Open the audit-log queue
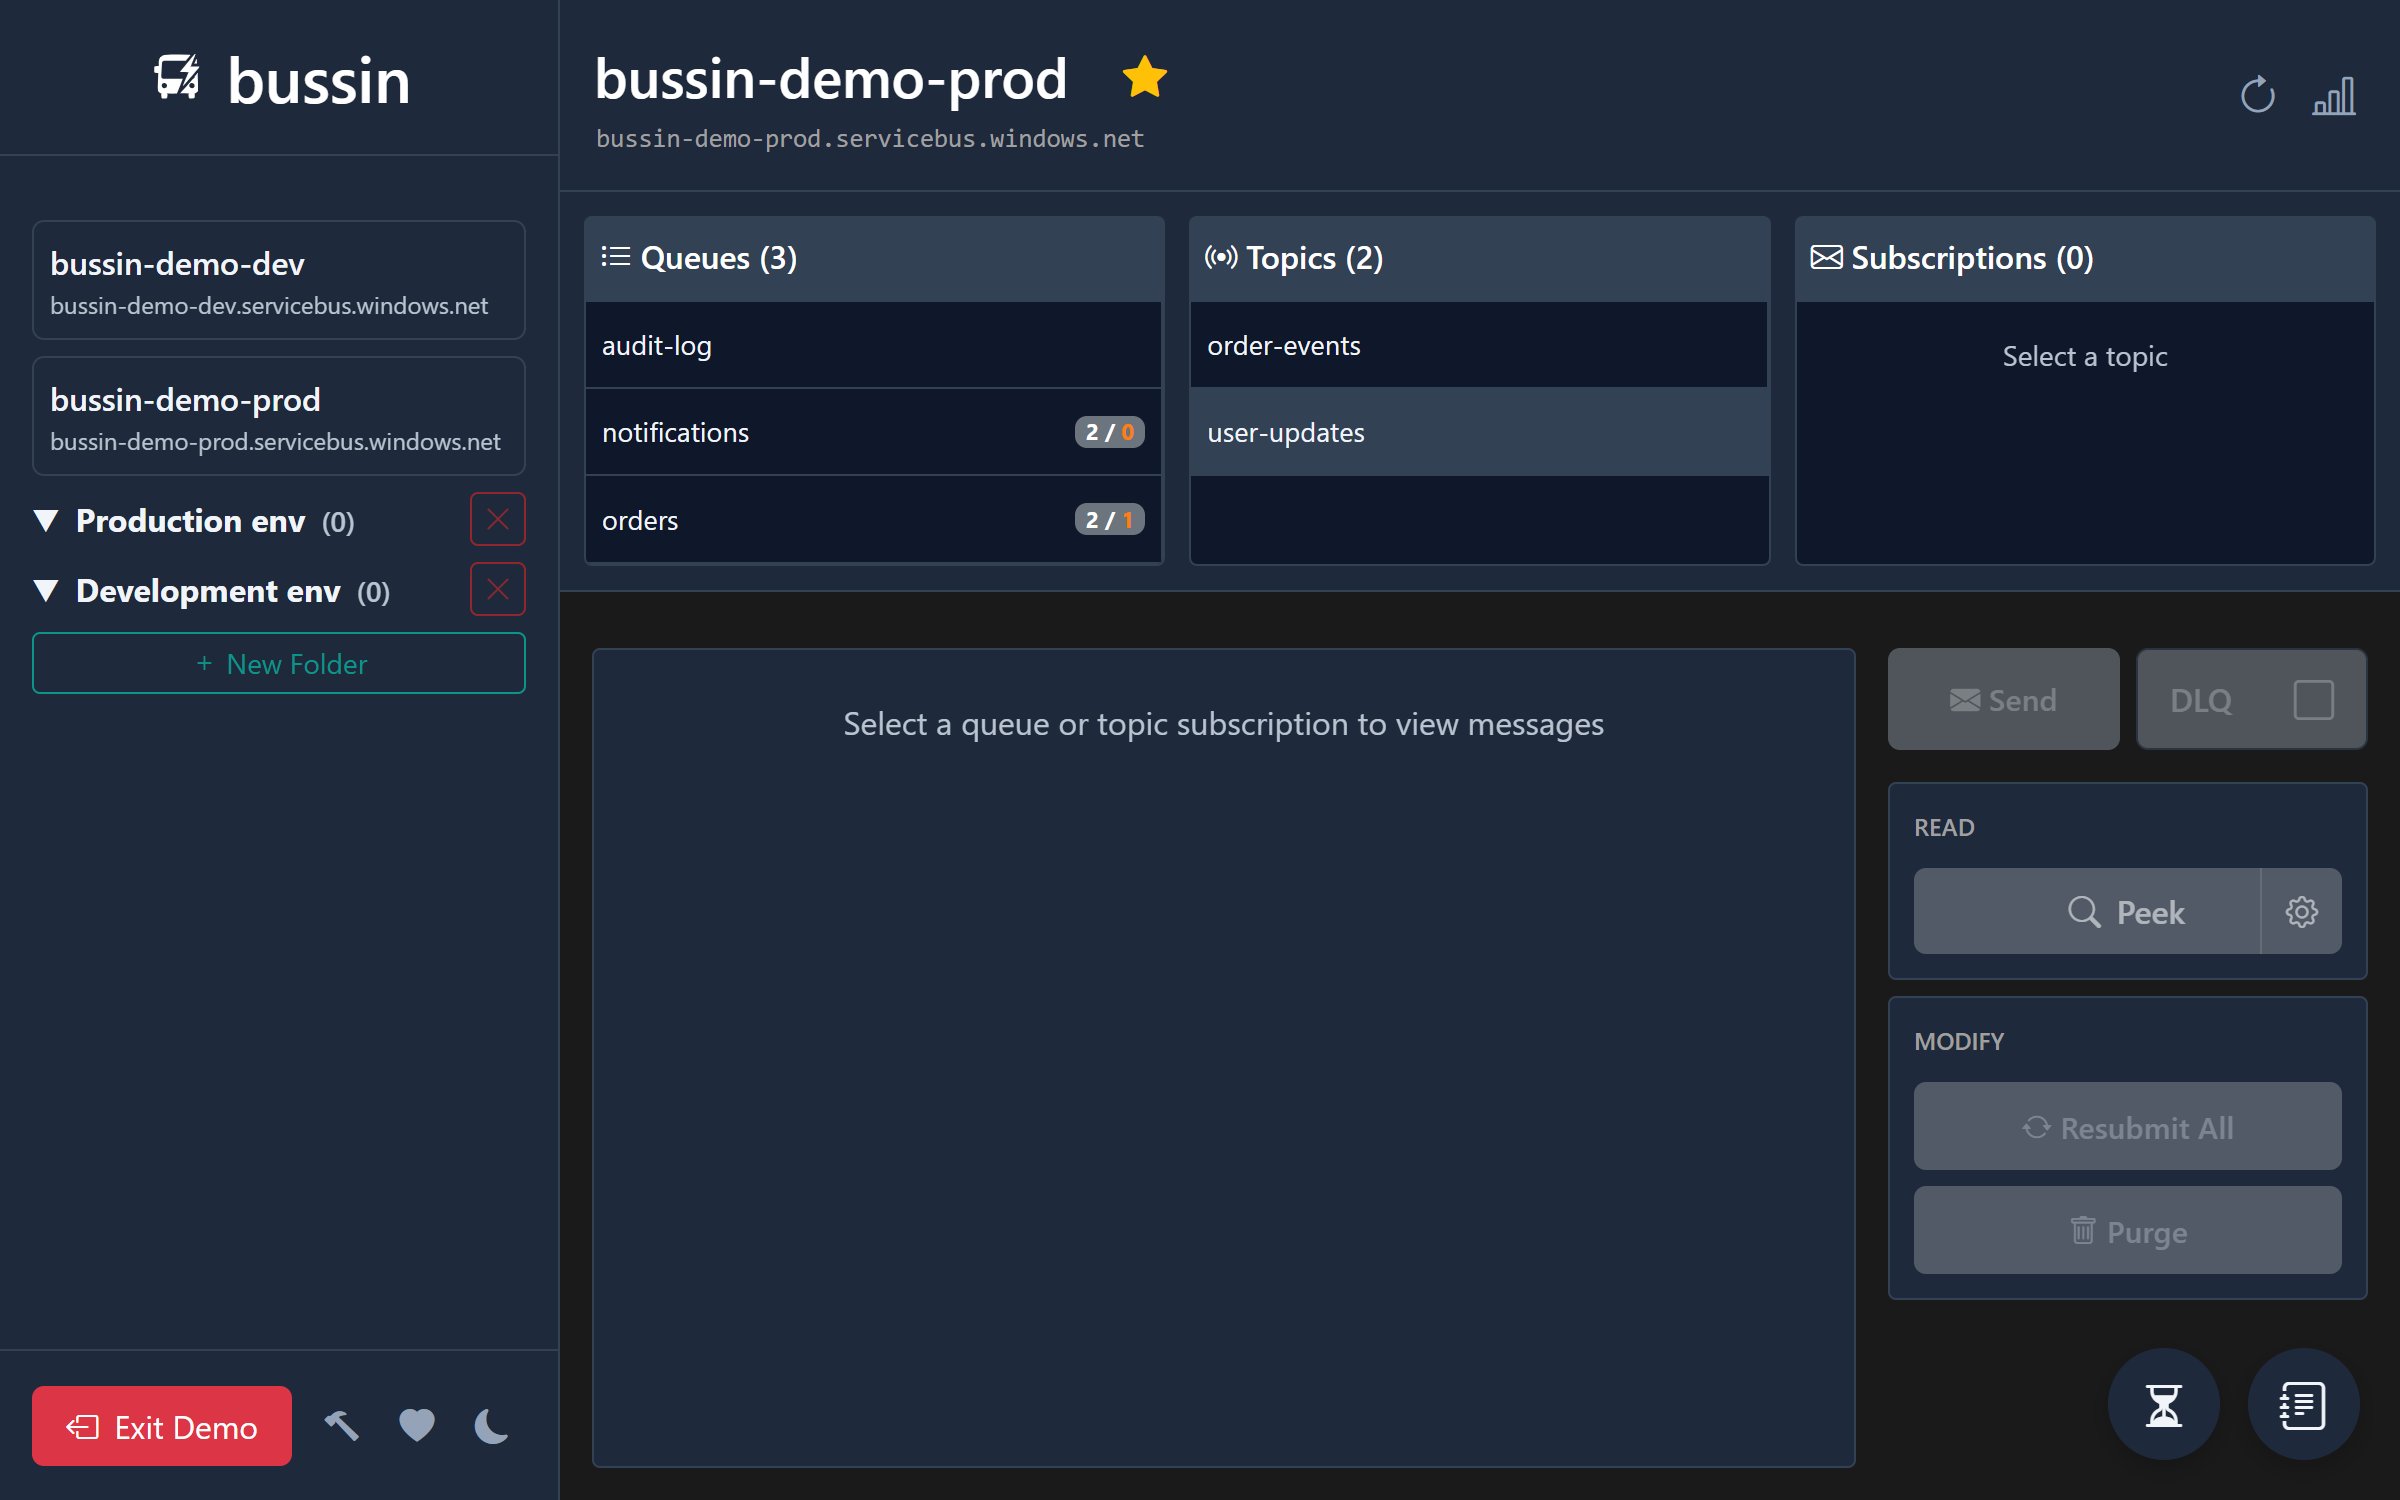Image resolution: width=2400 pixels, height=1500 pixels. pyautogui.click(x=873, y=345)
